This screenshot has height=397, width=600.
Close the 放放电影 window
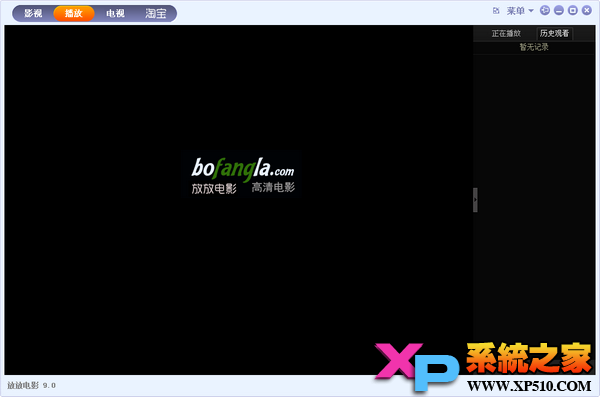[x=587, y=10]
